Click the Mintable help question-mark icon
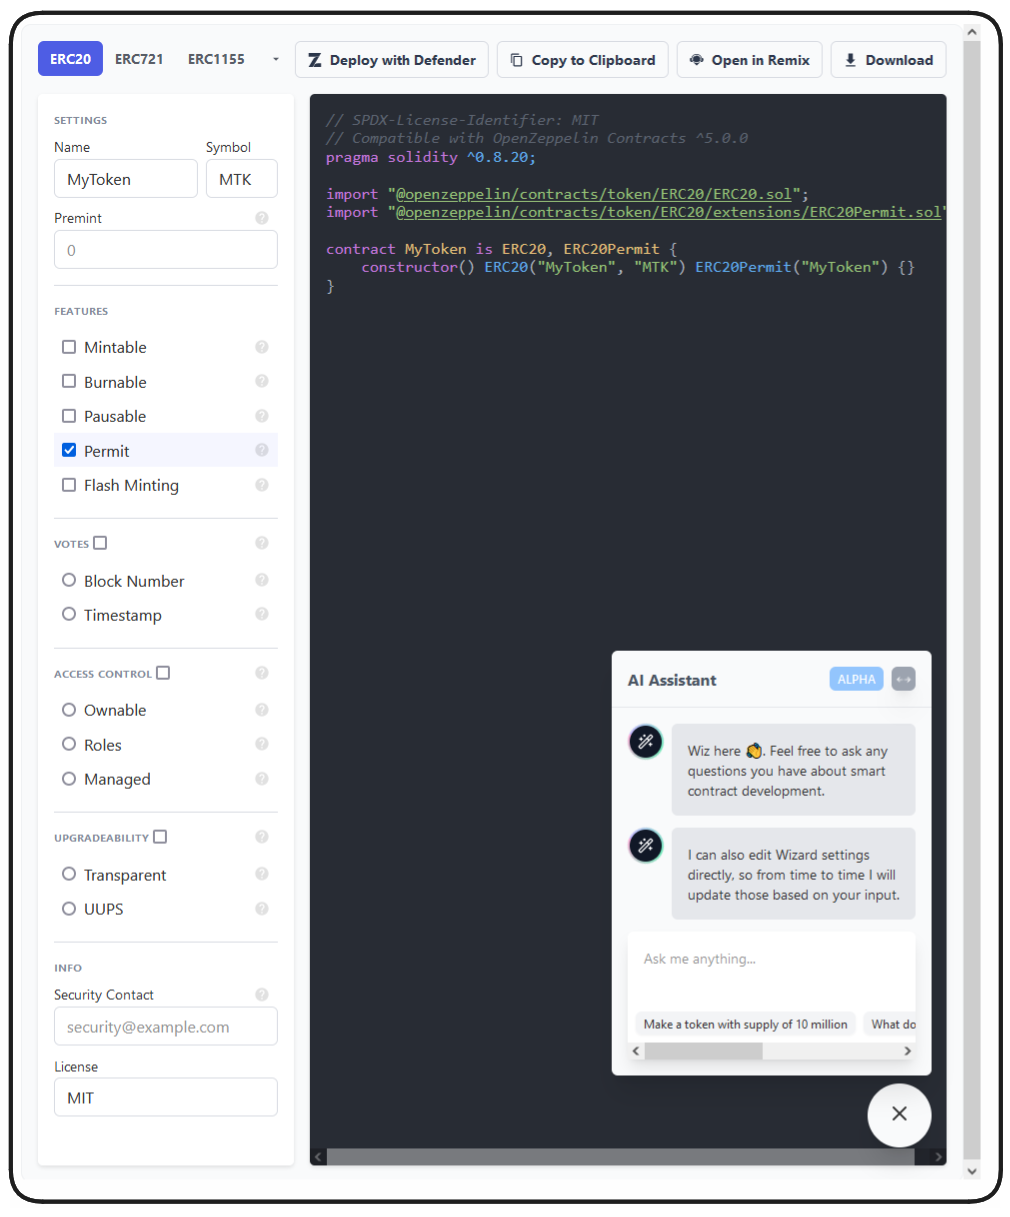Image resolution: width=1010 pixels, height=1217 pixels. 262,347
